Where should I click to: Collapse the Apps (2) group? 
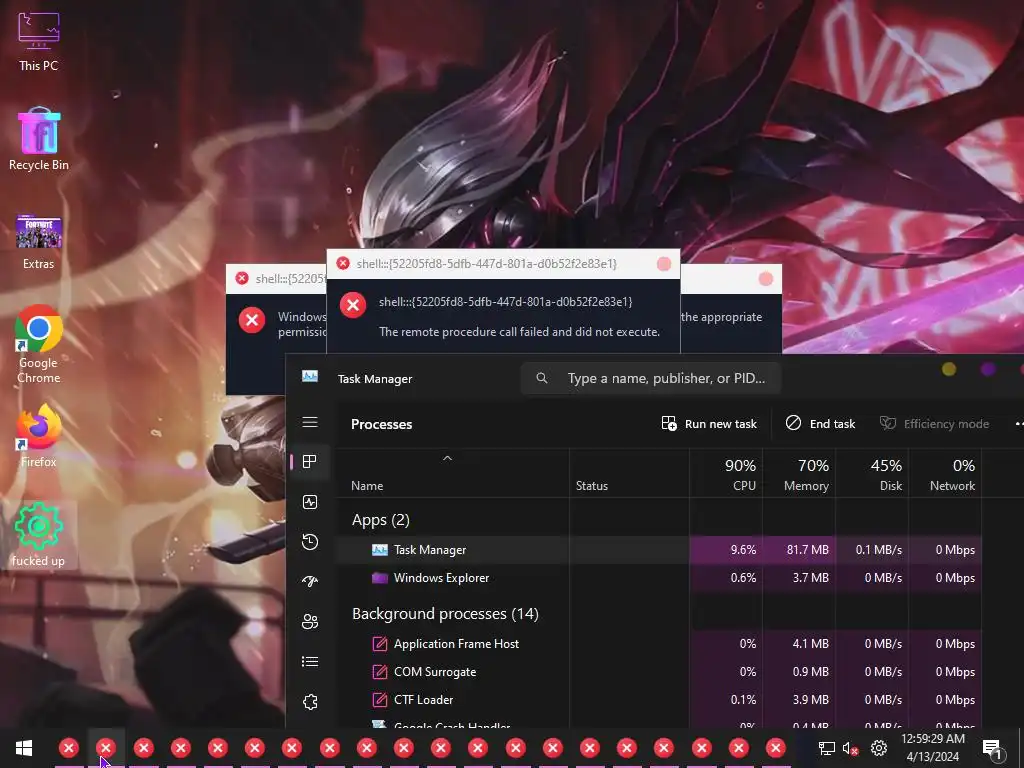point(381,520)
